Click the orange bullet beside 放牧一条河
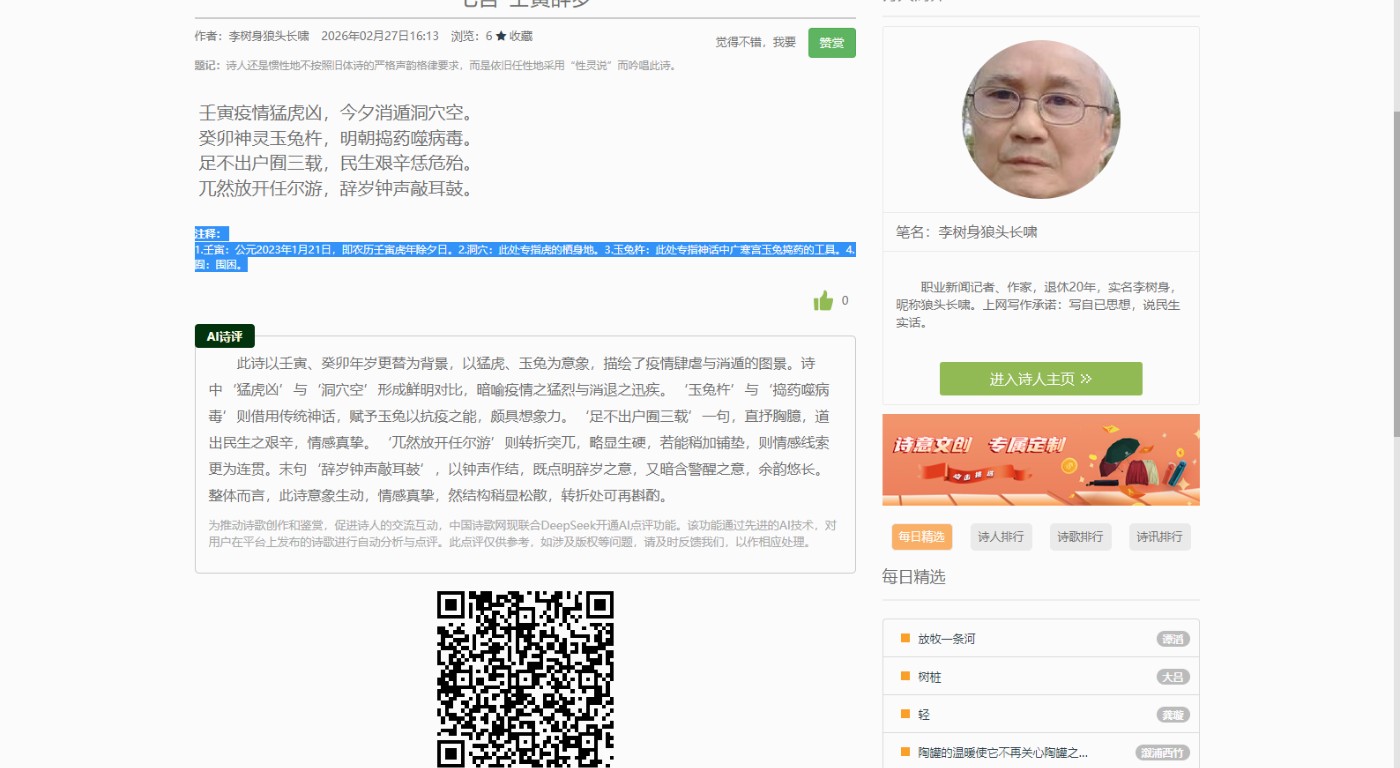 [905, 638]
